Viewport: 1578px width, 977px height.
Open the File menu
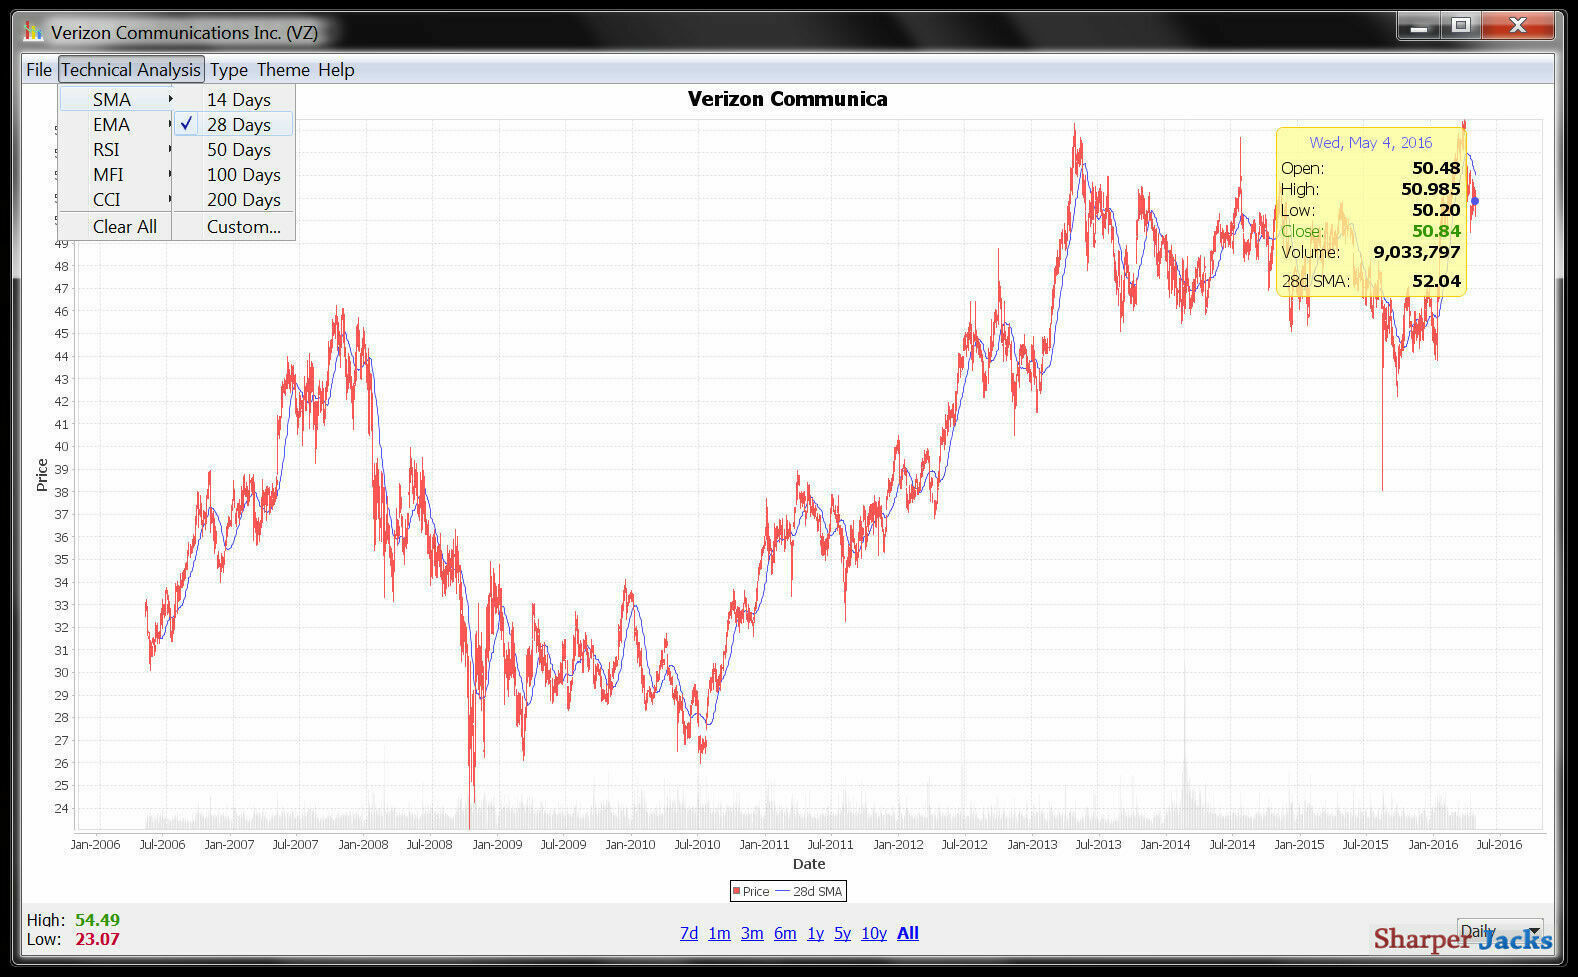39,69
